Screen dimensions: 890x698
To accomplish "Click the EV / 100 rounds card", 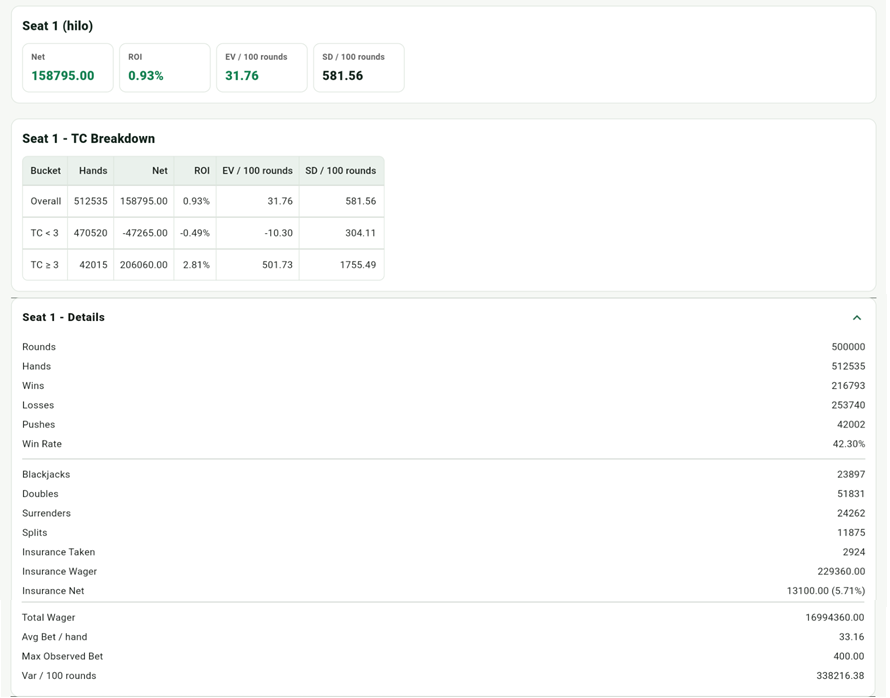I will pyautogui.click(x=262, y=68).
